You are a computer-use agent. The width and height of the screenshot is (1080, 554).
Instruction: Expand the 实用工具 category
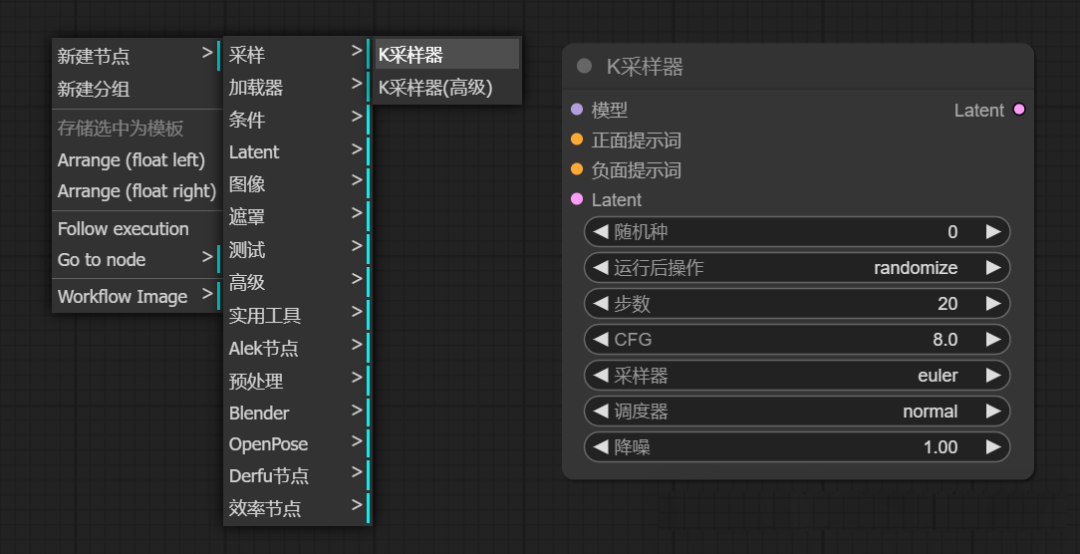pos(298,316)
